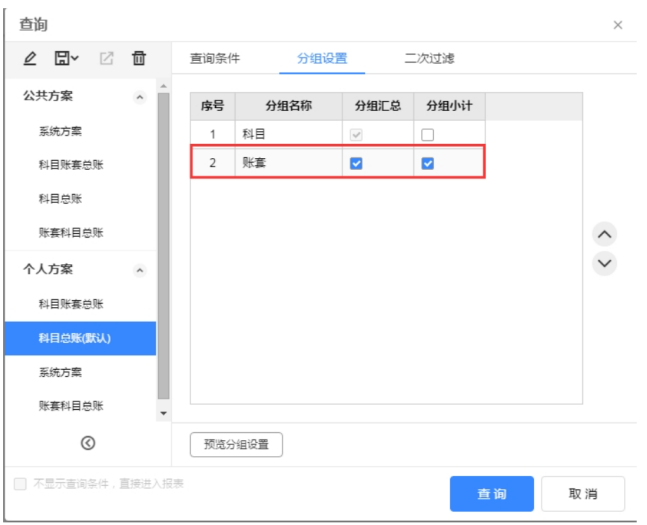Click the 分组名称 column header
This screenshot has width=647, height=525.
[x=288, y=106]
